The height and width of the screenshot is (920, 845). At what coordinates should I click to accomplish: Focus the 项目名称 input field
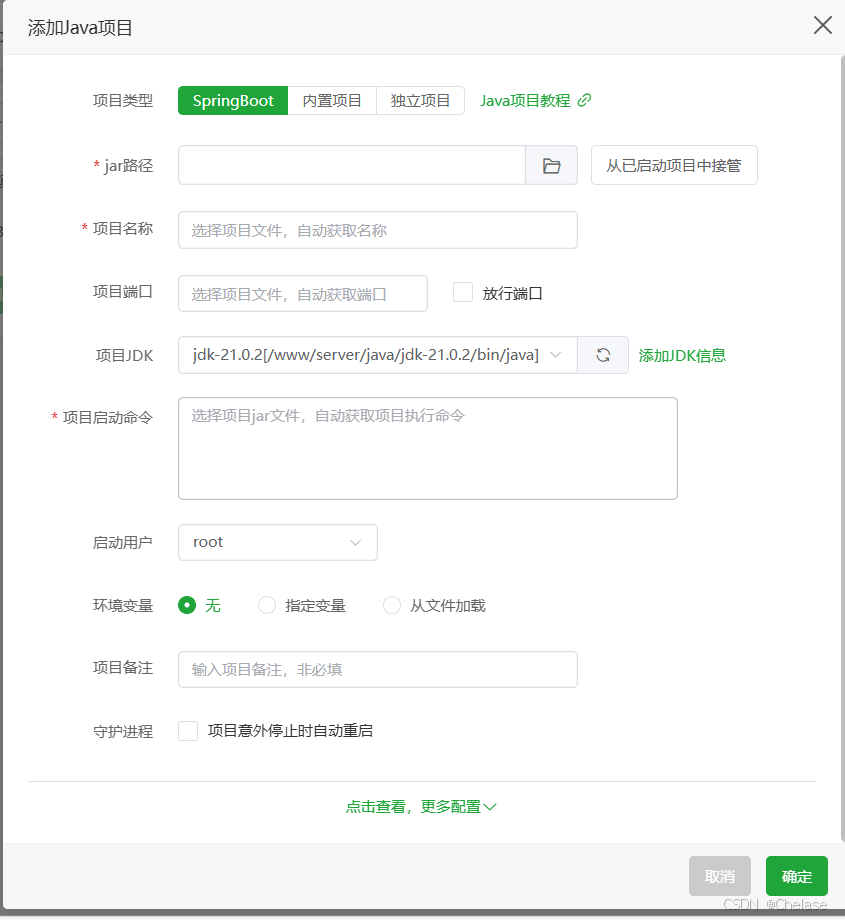(378, 230)
